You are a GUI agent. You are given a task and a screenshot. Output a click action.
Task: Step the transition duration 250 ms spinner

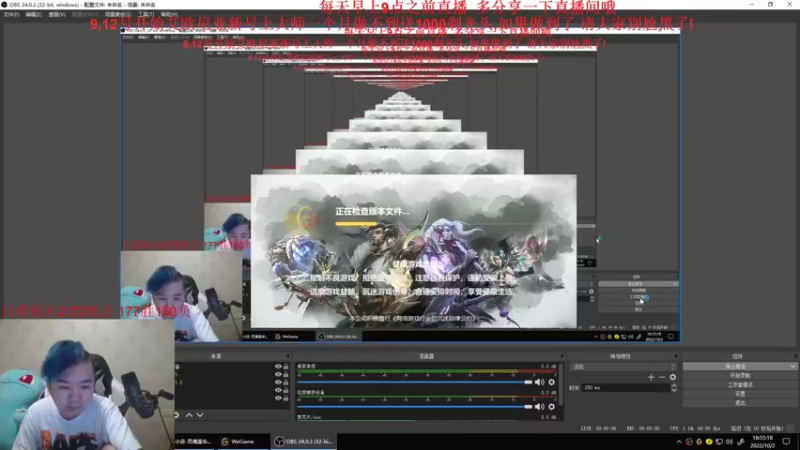pyautogui.click(x=673, y=388)
